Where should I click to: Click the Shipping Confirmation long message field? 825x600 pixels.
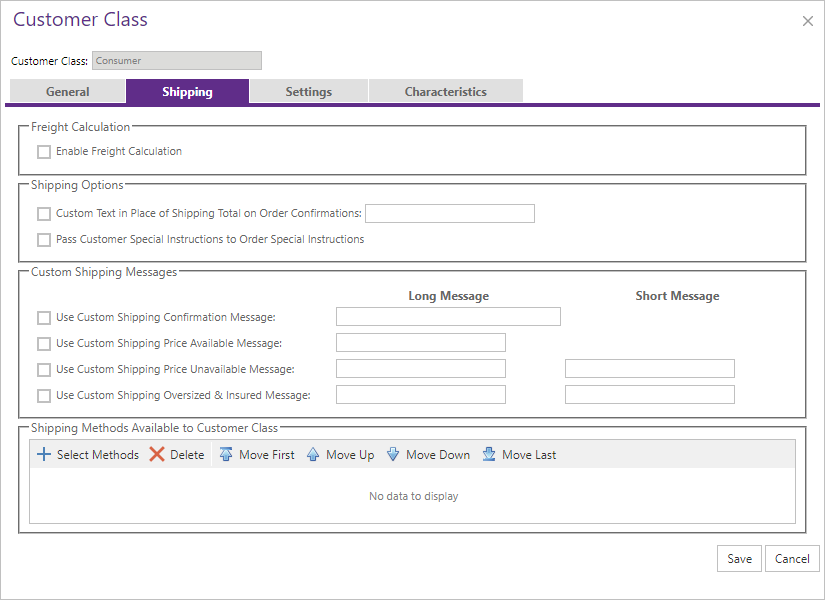click(448, 317)
